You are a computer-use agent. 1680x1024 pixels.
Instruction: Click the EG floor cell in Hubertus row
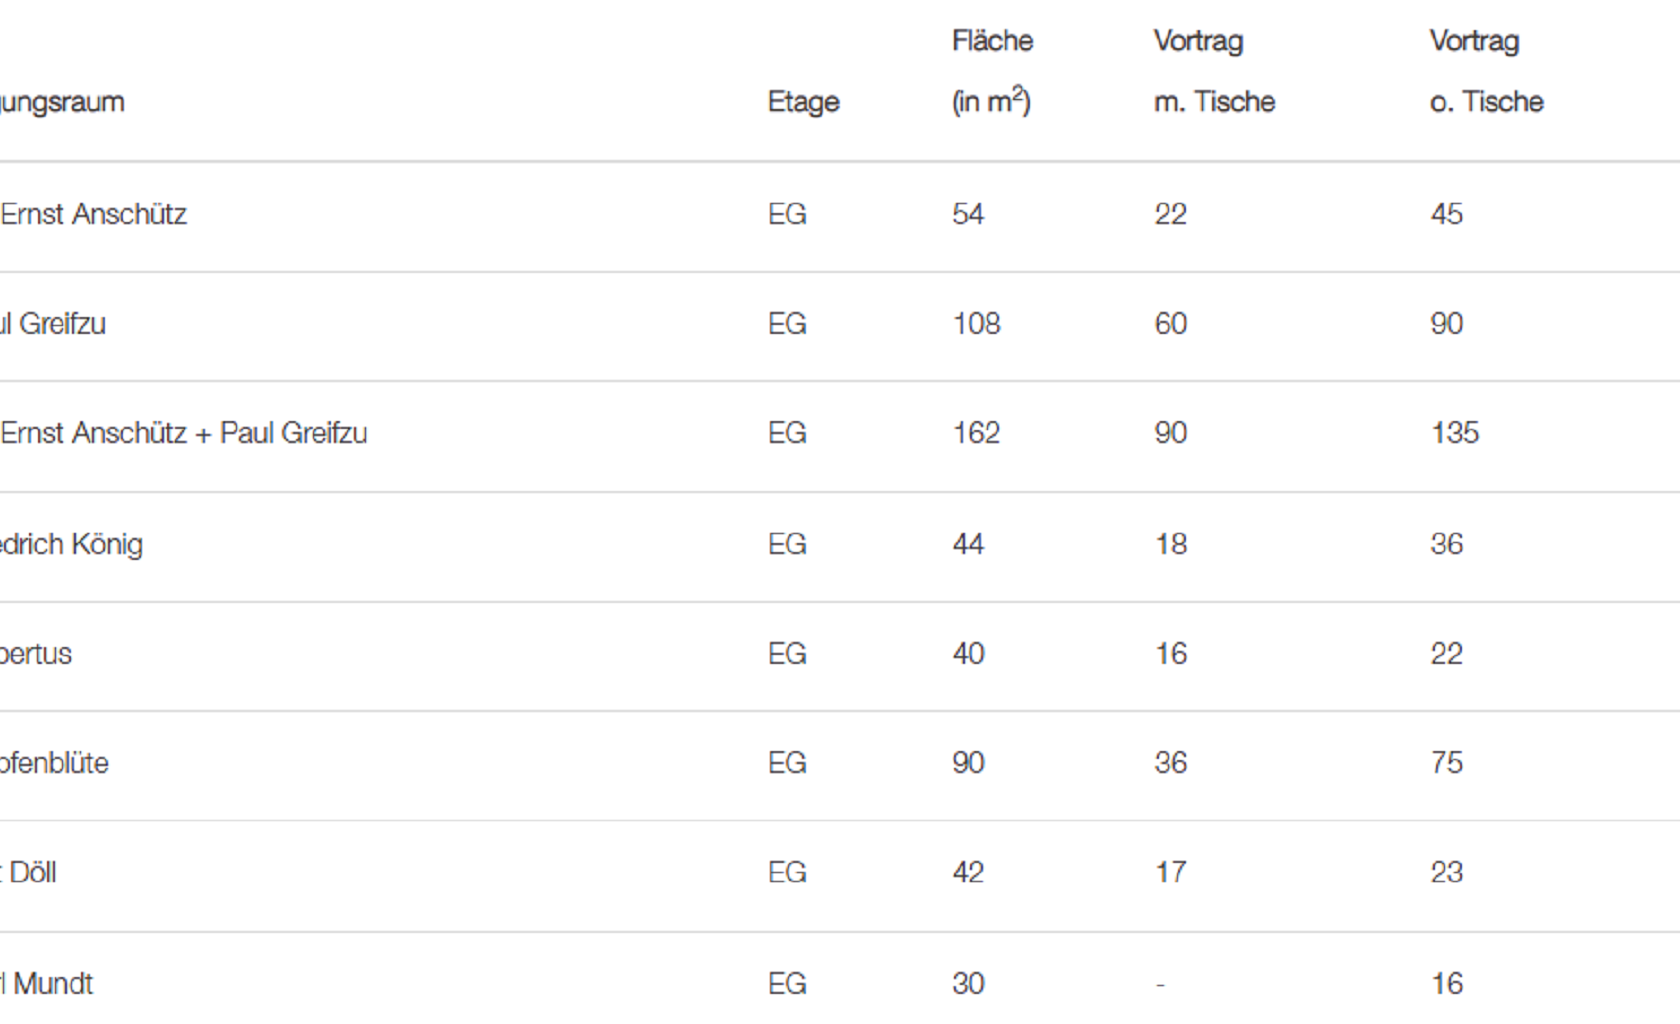[x=787, y=654]
